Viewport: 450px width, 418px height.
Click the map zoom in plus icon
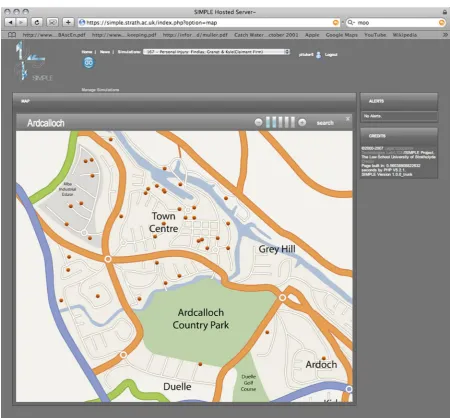(302, 122)
